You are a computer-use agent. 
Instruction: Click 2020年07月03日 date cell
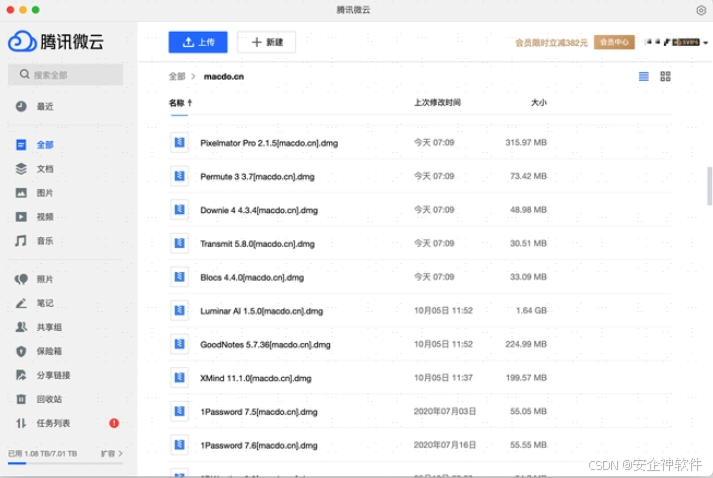coord(445,411)
